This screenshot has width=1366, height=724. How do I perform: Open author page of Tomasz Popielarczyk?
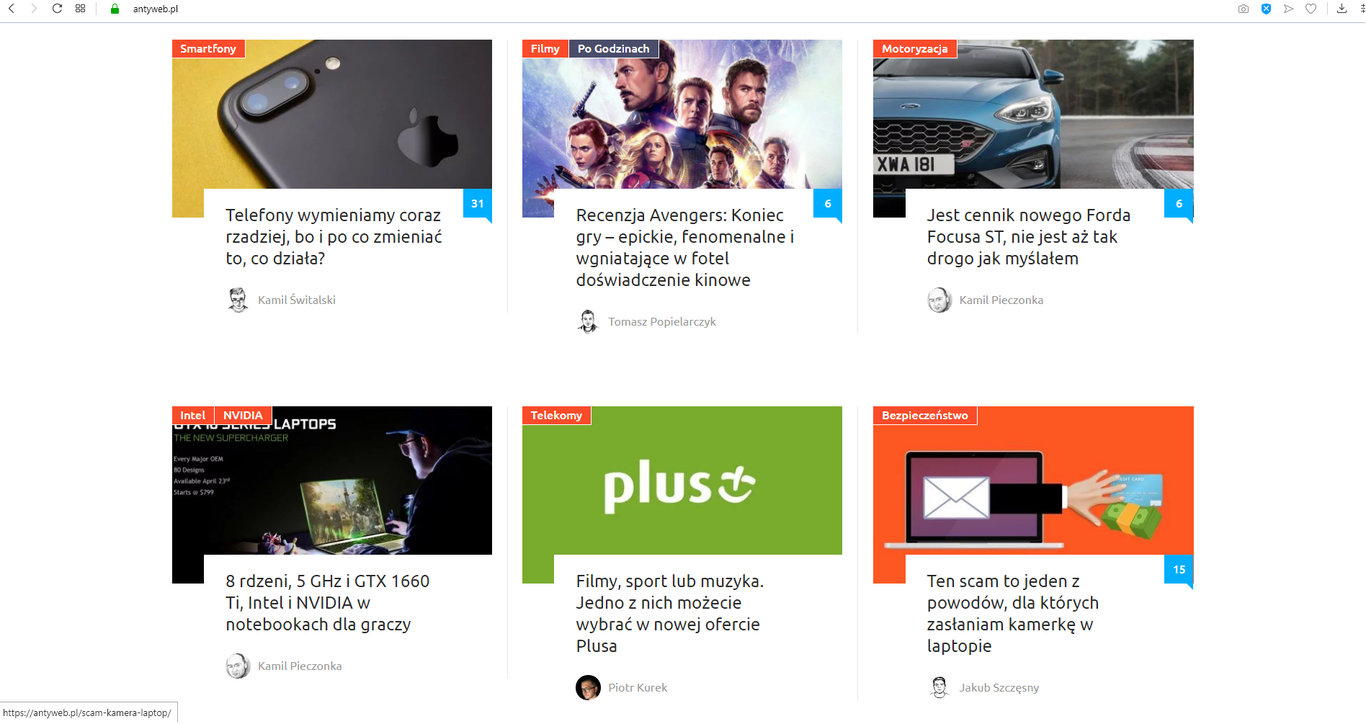[662, 322]
